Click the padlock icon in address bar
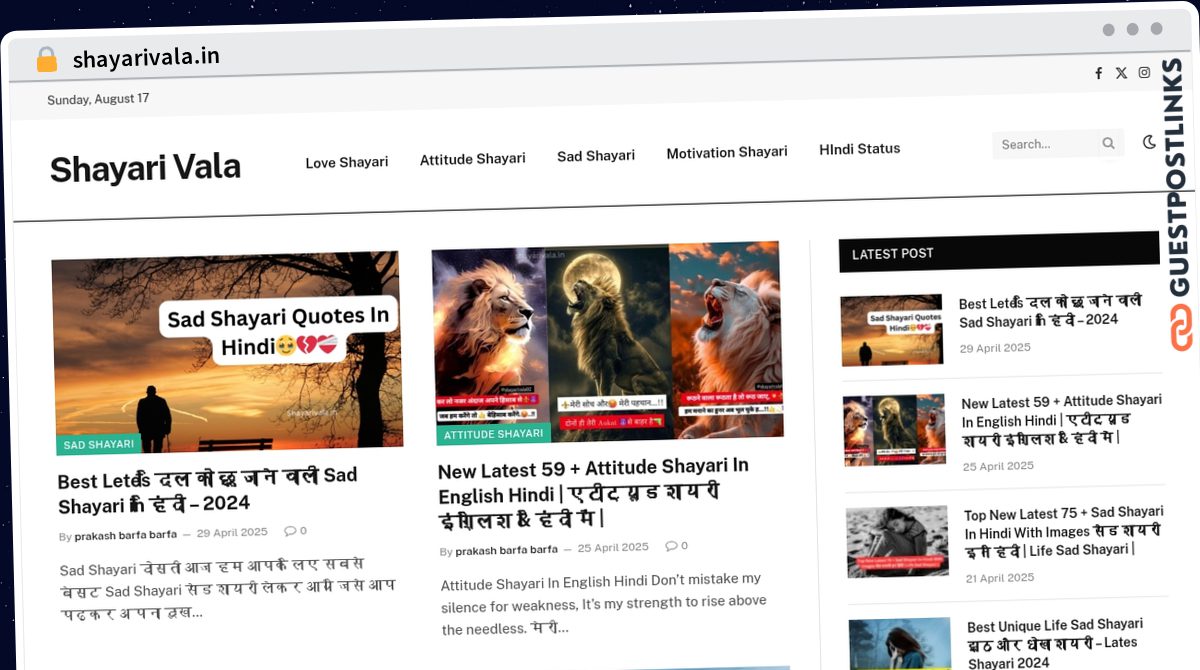This screenshot has height=670, width=1200. (46, 60)
